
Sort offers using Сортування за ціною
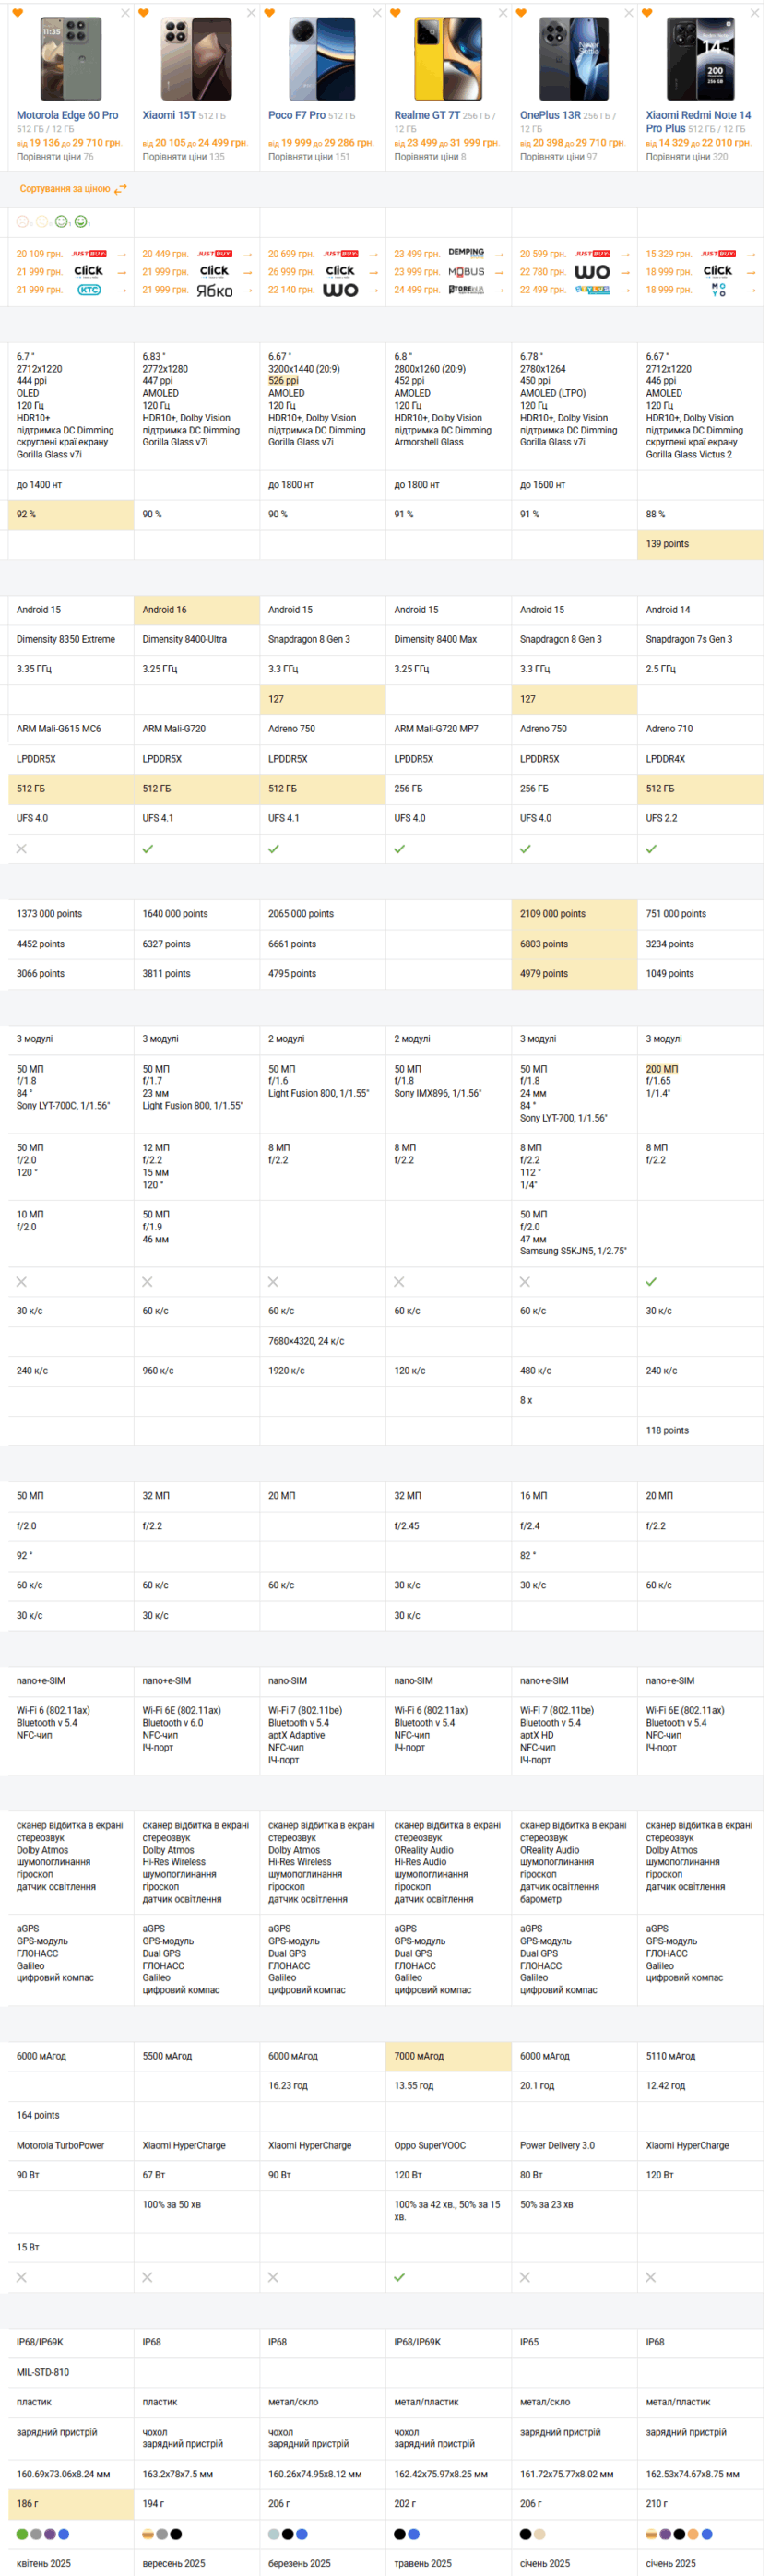pyautogui.click(x=65, y=189)
